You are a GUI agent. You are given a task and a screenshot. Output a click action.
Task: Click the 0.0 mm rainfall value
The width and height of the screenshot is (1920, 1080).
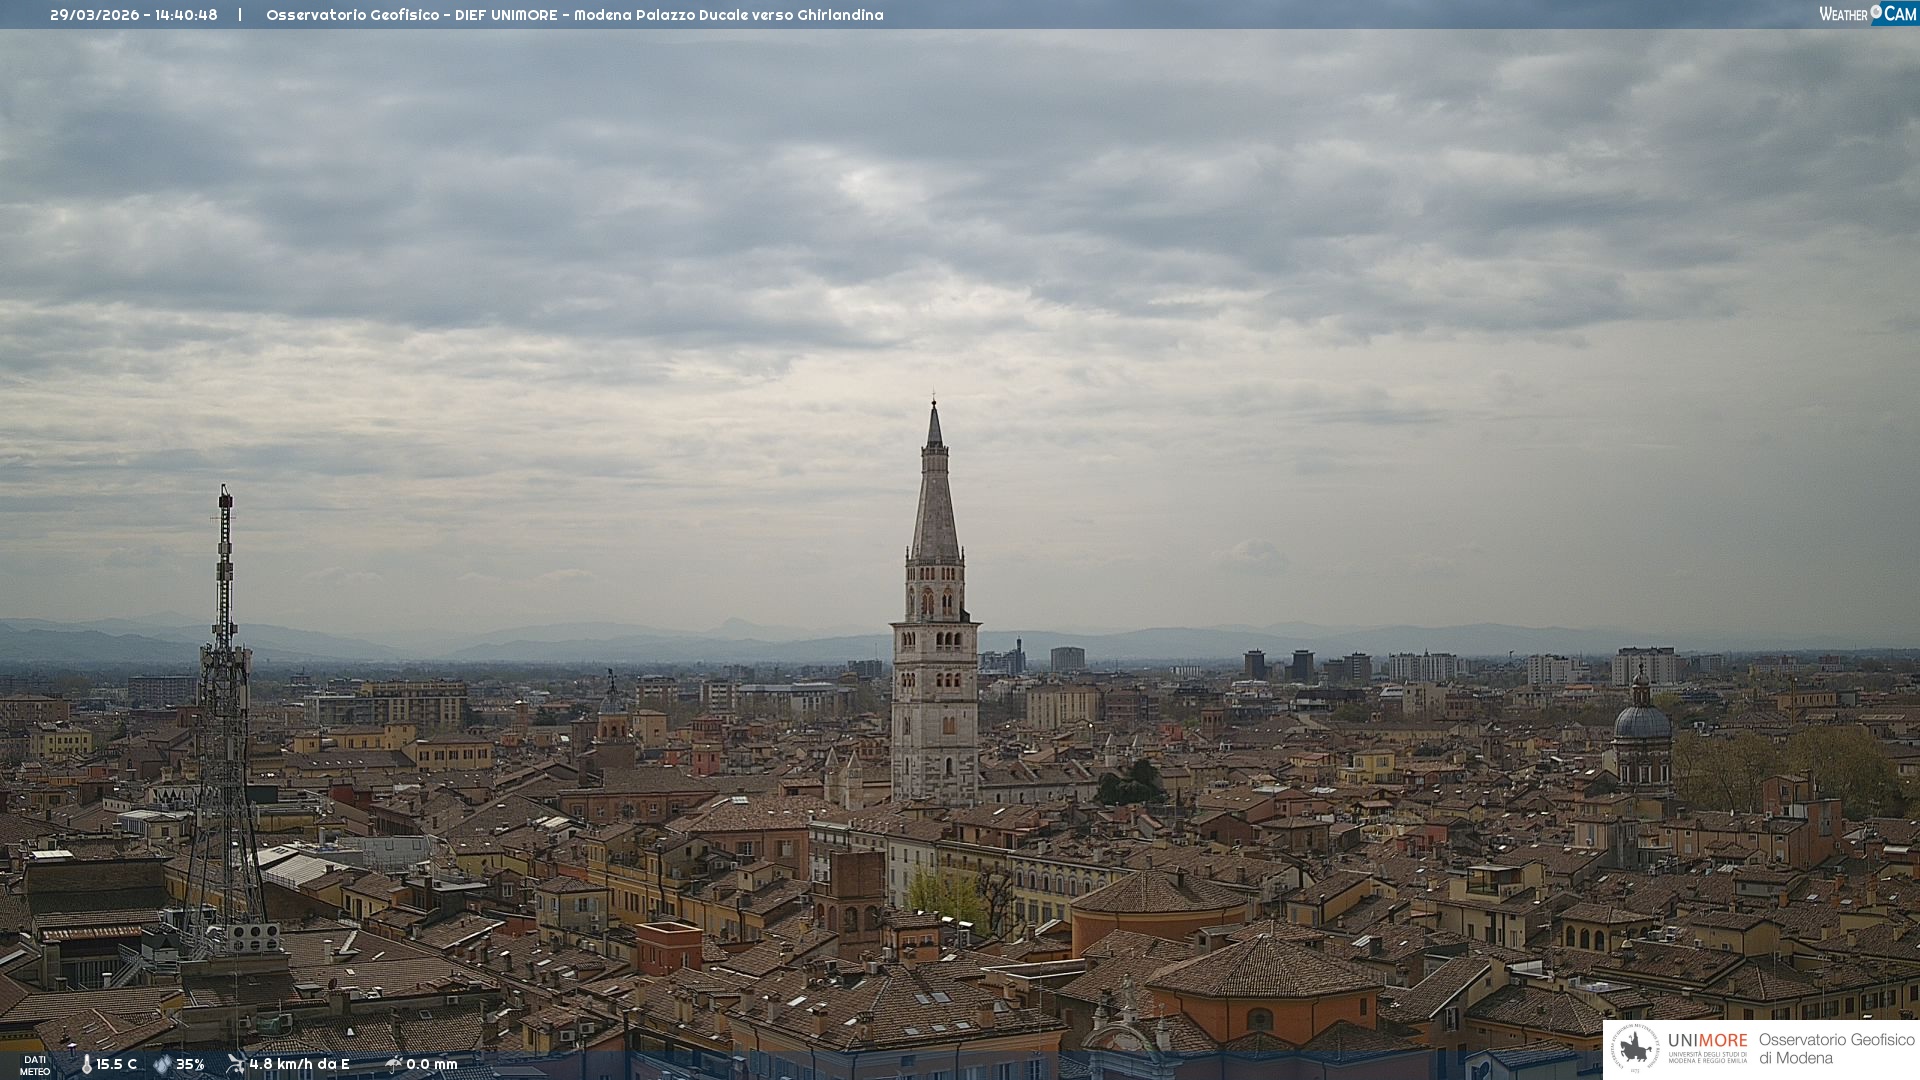431,1064
